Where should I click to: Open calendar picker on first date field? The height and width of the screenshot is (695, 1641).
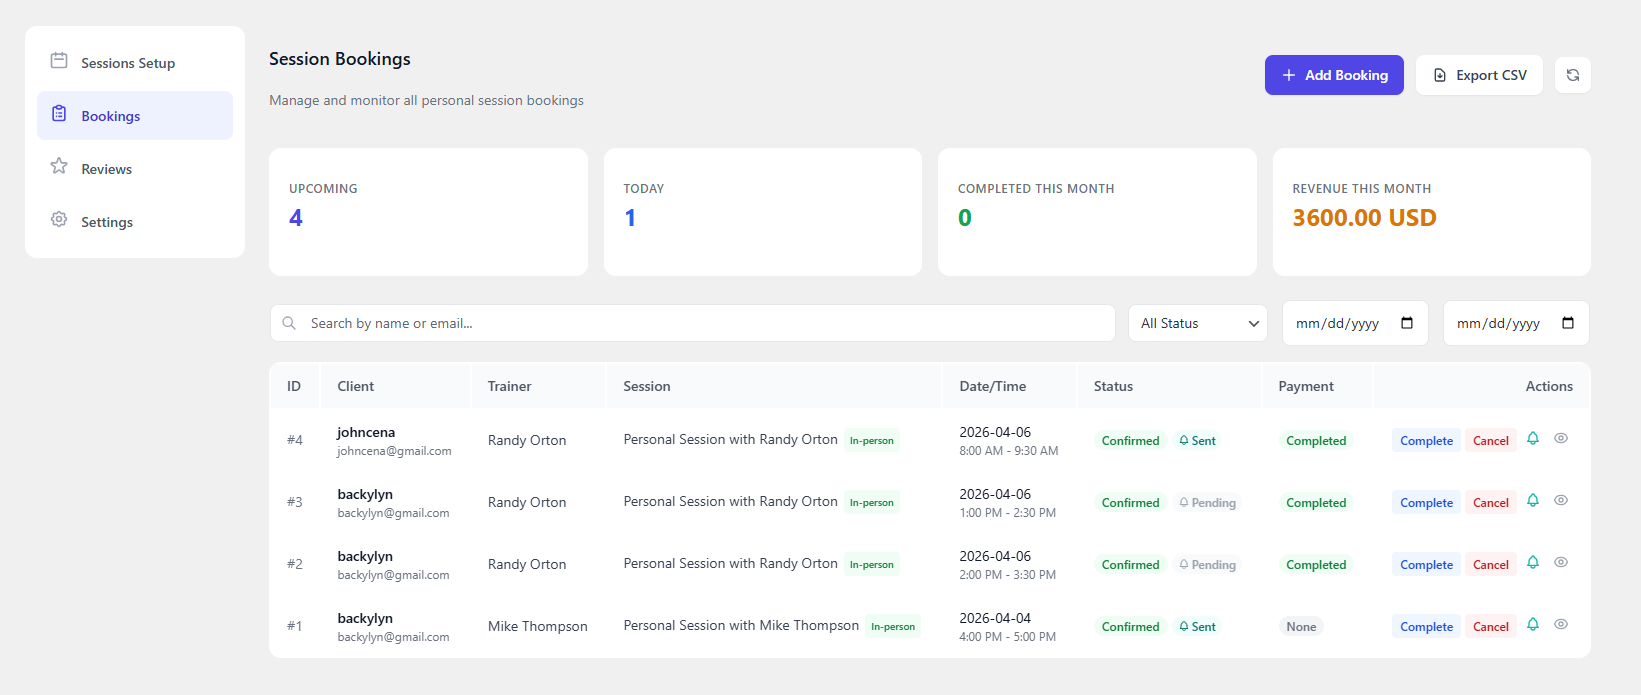click(x=1407, y=323)
